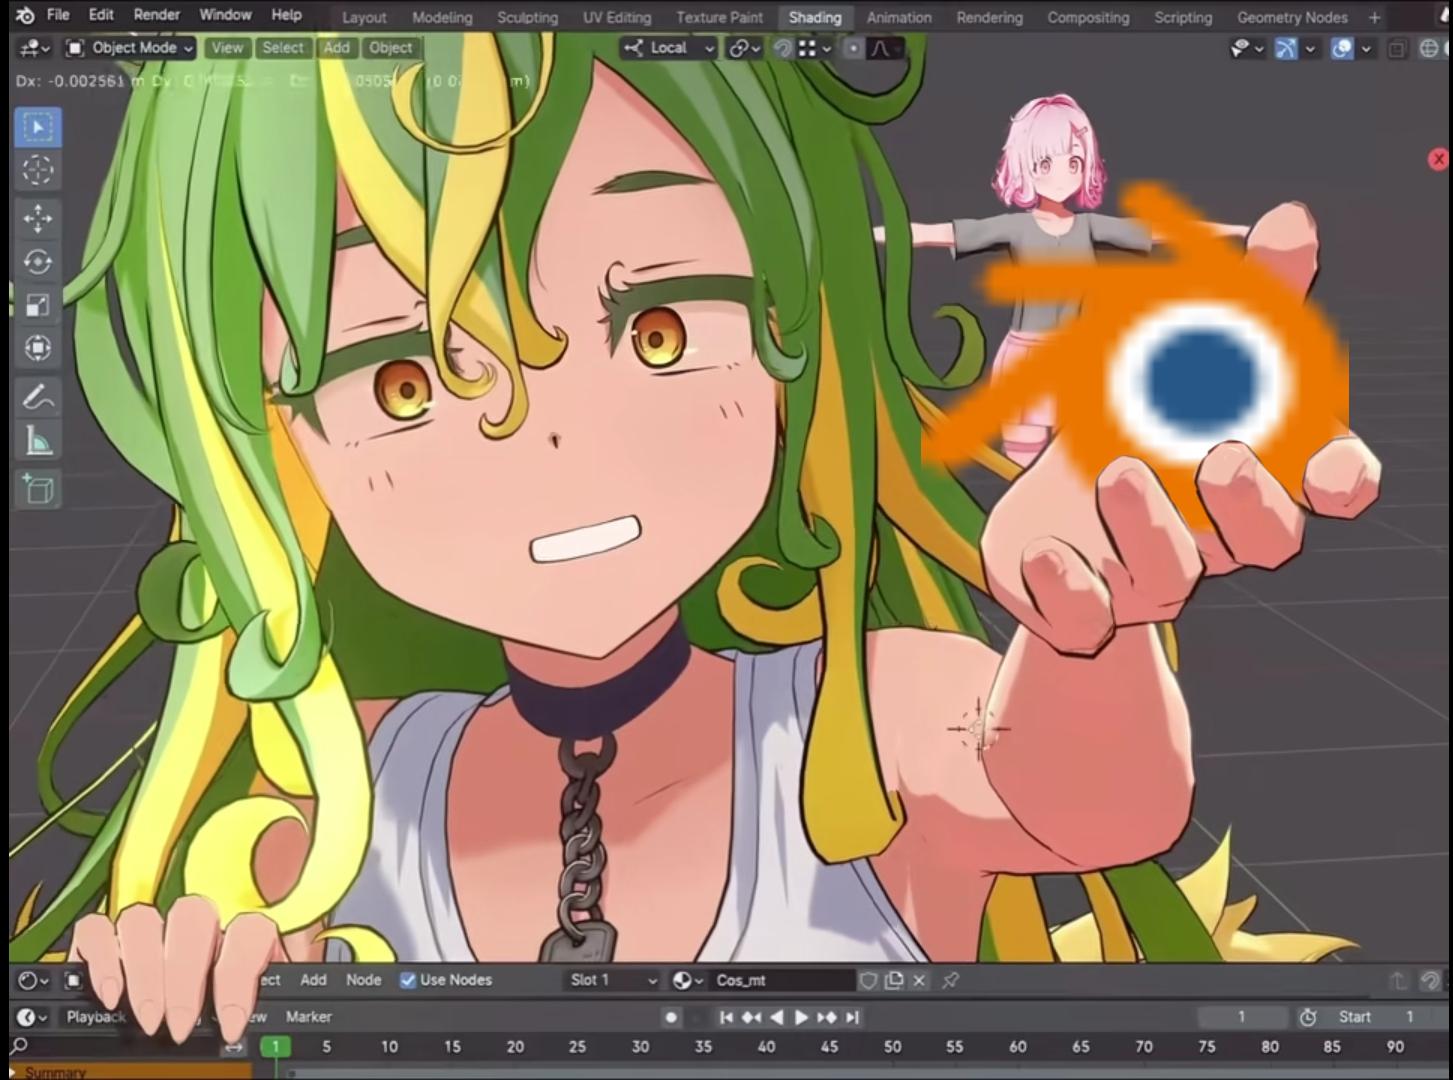Toggle the Use Nodes checkbox
The image size is (1453, 1080).
[x=408, y=980]
